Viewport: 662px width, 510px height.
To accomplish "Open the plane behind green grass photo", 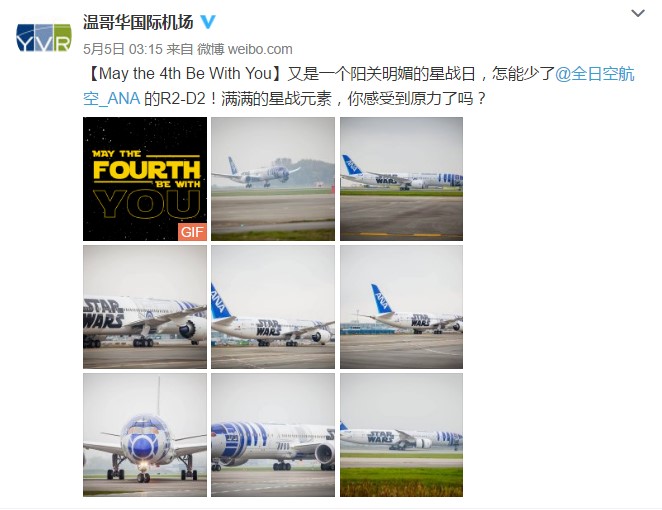I will point(401,435).
